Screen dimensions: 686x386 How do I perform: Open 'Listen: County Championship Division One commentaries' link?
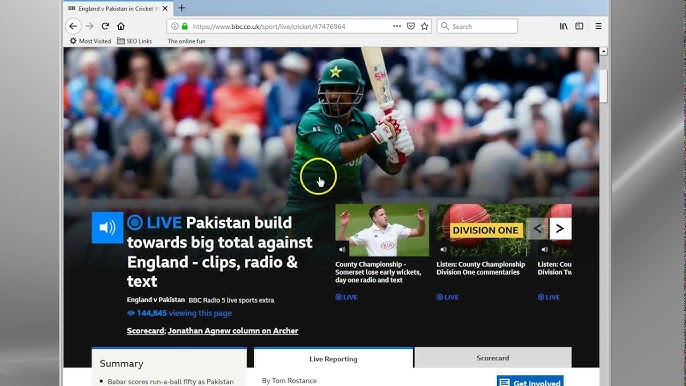(480, 268)
